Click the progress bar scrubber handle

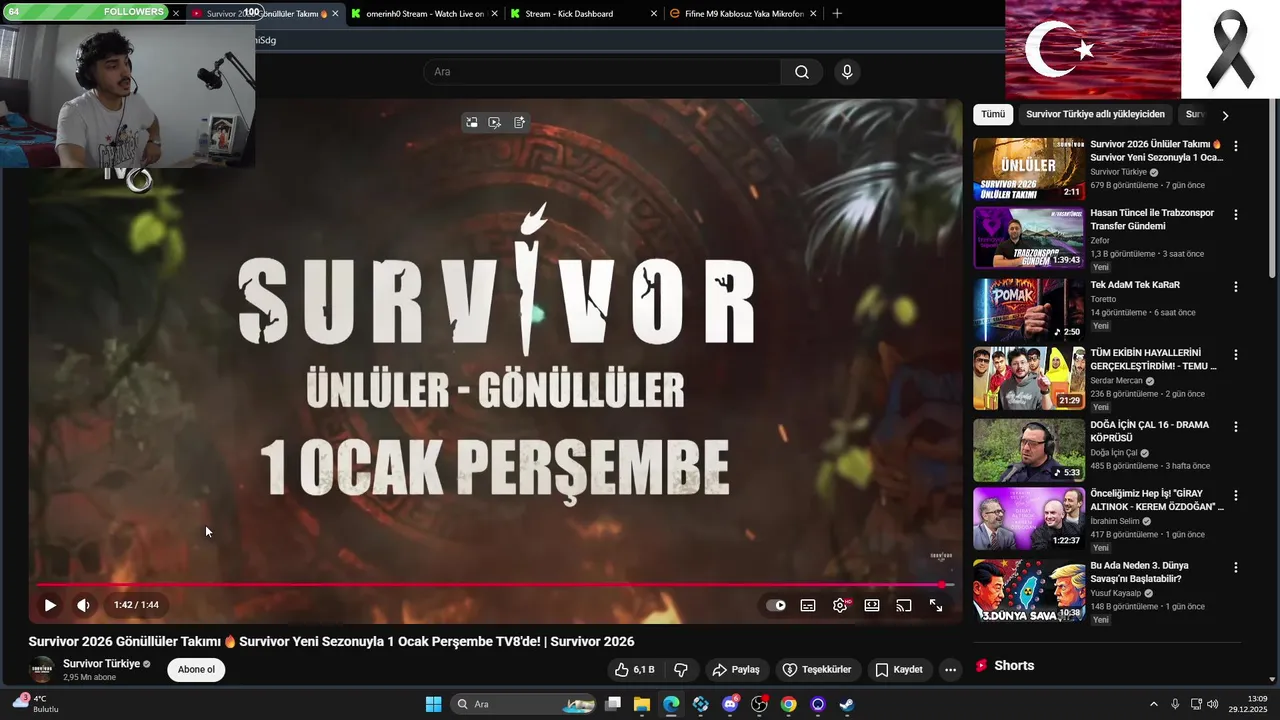click(942, 585)
